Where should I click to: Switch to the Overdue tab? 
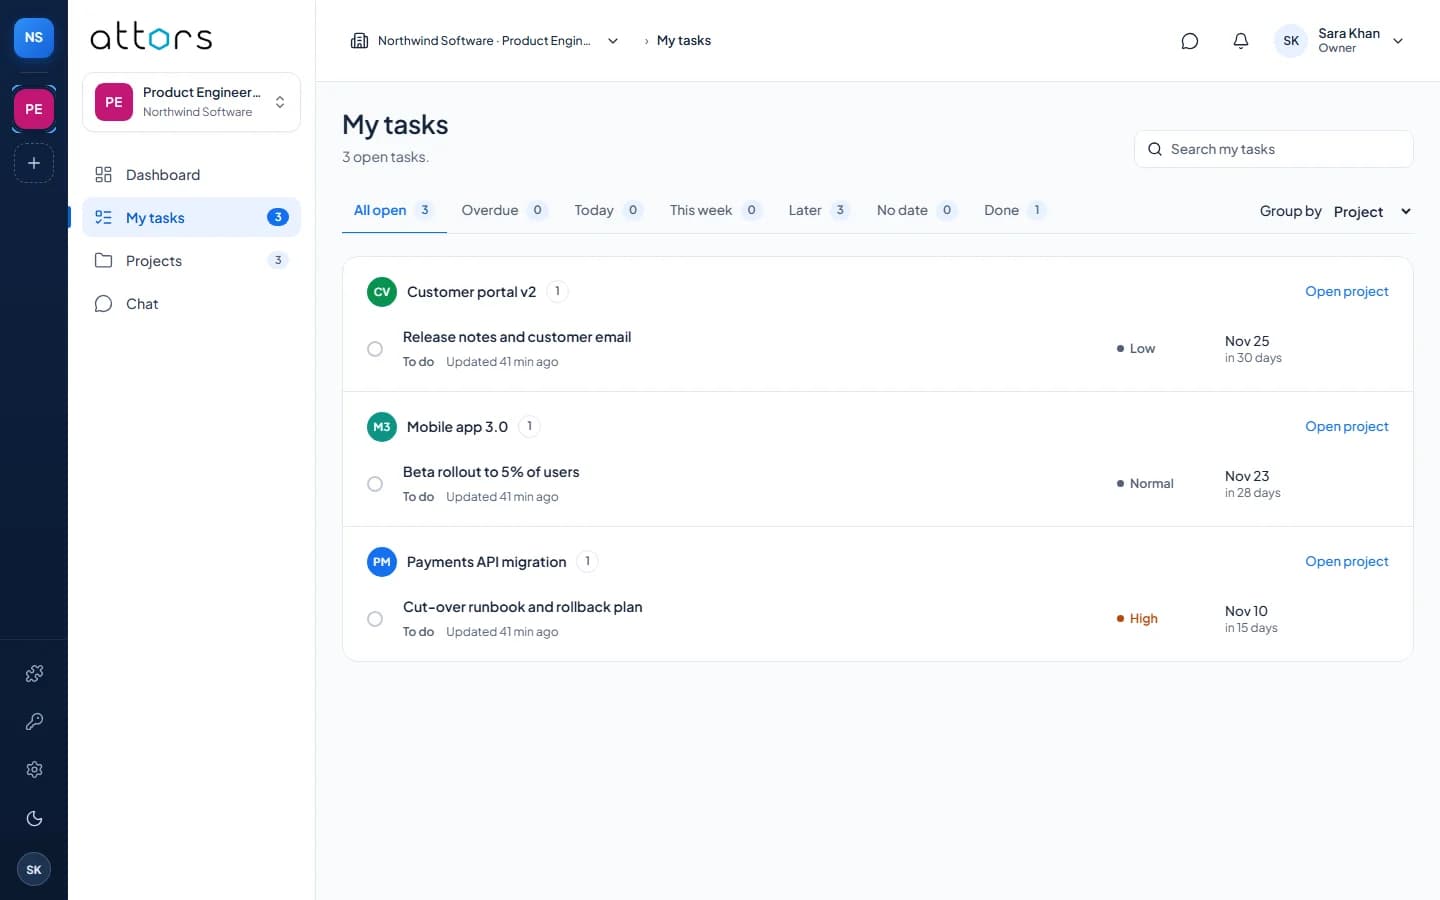click(x=504, y=210)
